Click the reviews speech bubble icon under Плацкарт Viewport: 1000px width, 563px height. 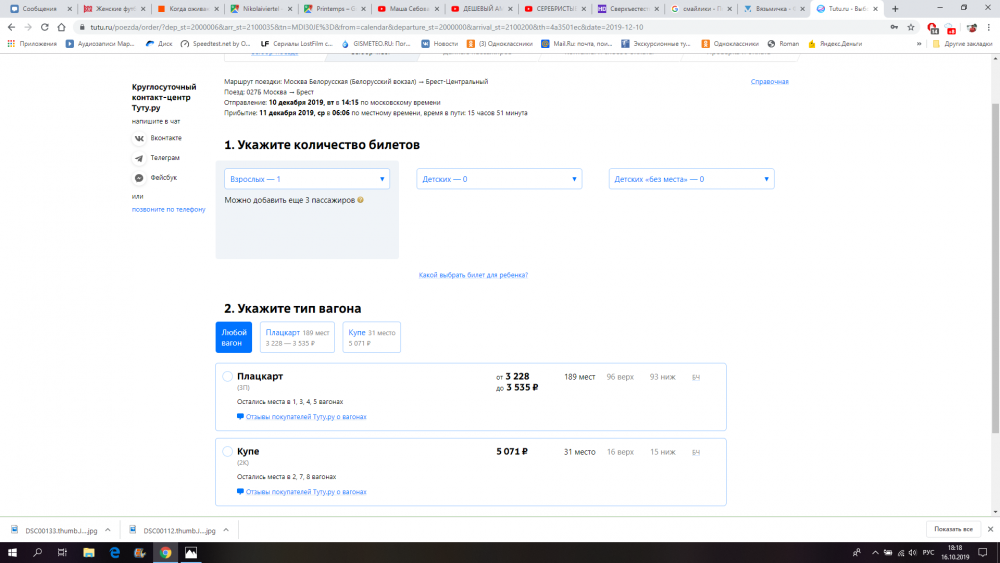[x=240, y=417]
